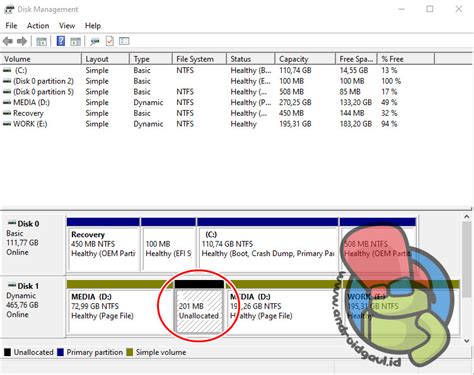Click the drive icon beside (C:) volume
474x375 pixels.
tap(7, 70)
